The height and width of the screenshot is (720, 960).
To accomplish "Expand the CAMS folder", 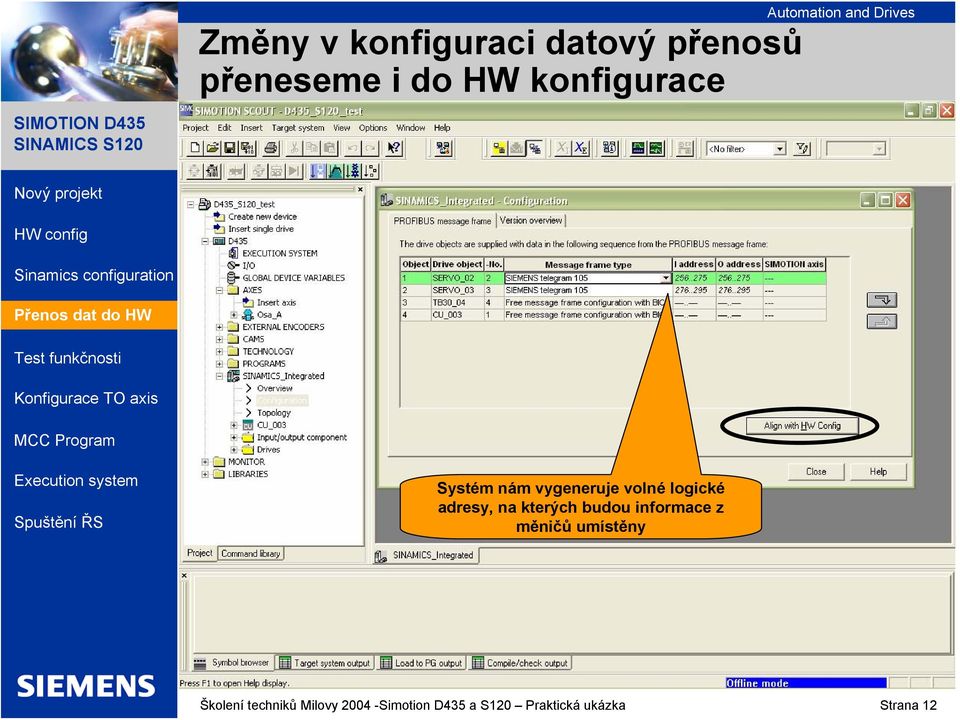I will 219,339.
